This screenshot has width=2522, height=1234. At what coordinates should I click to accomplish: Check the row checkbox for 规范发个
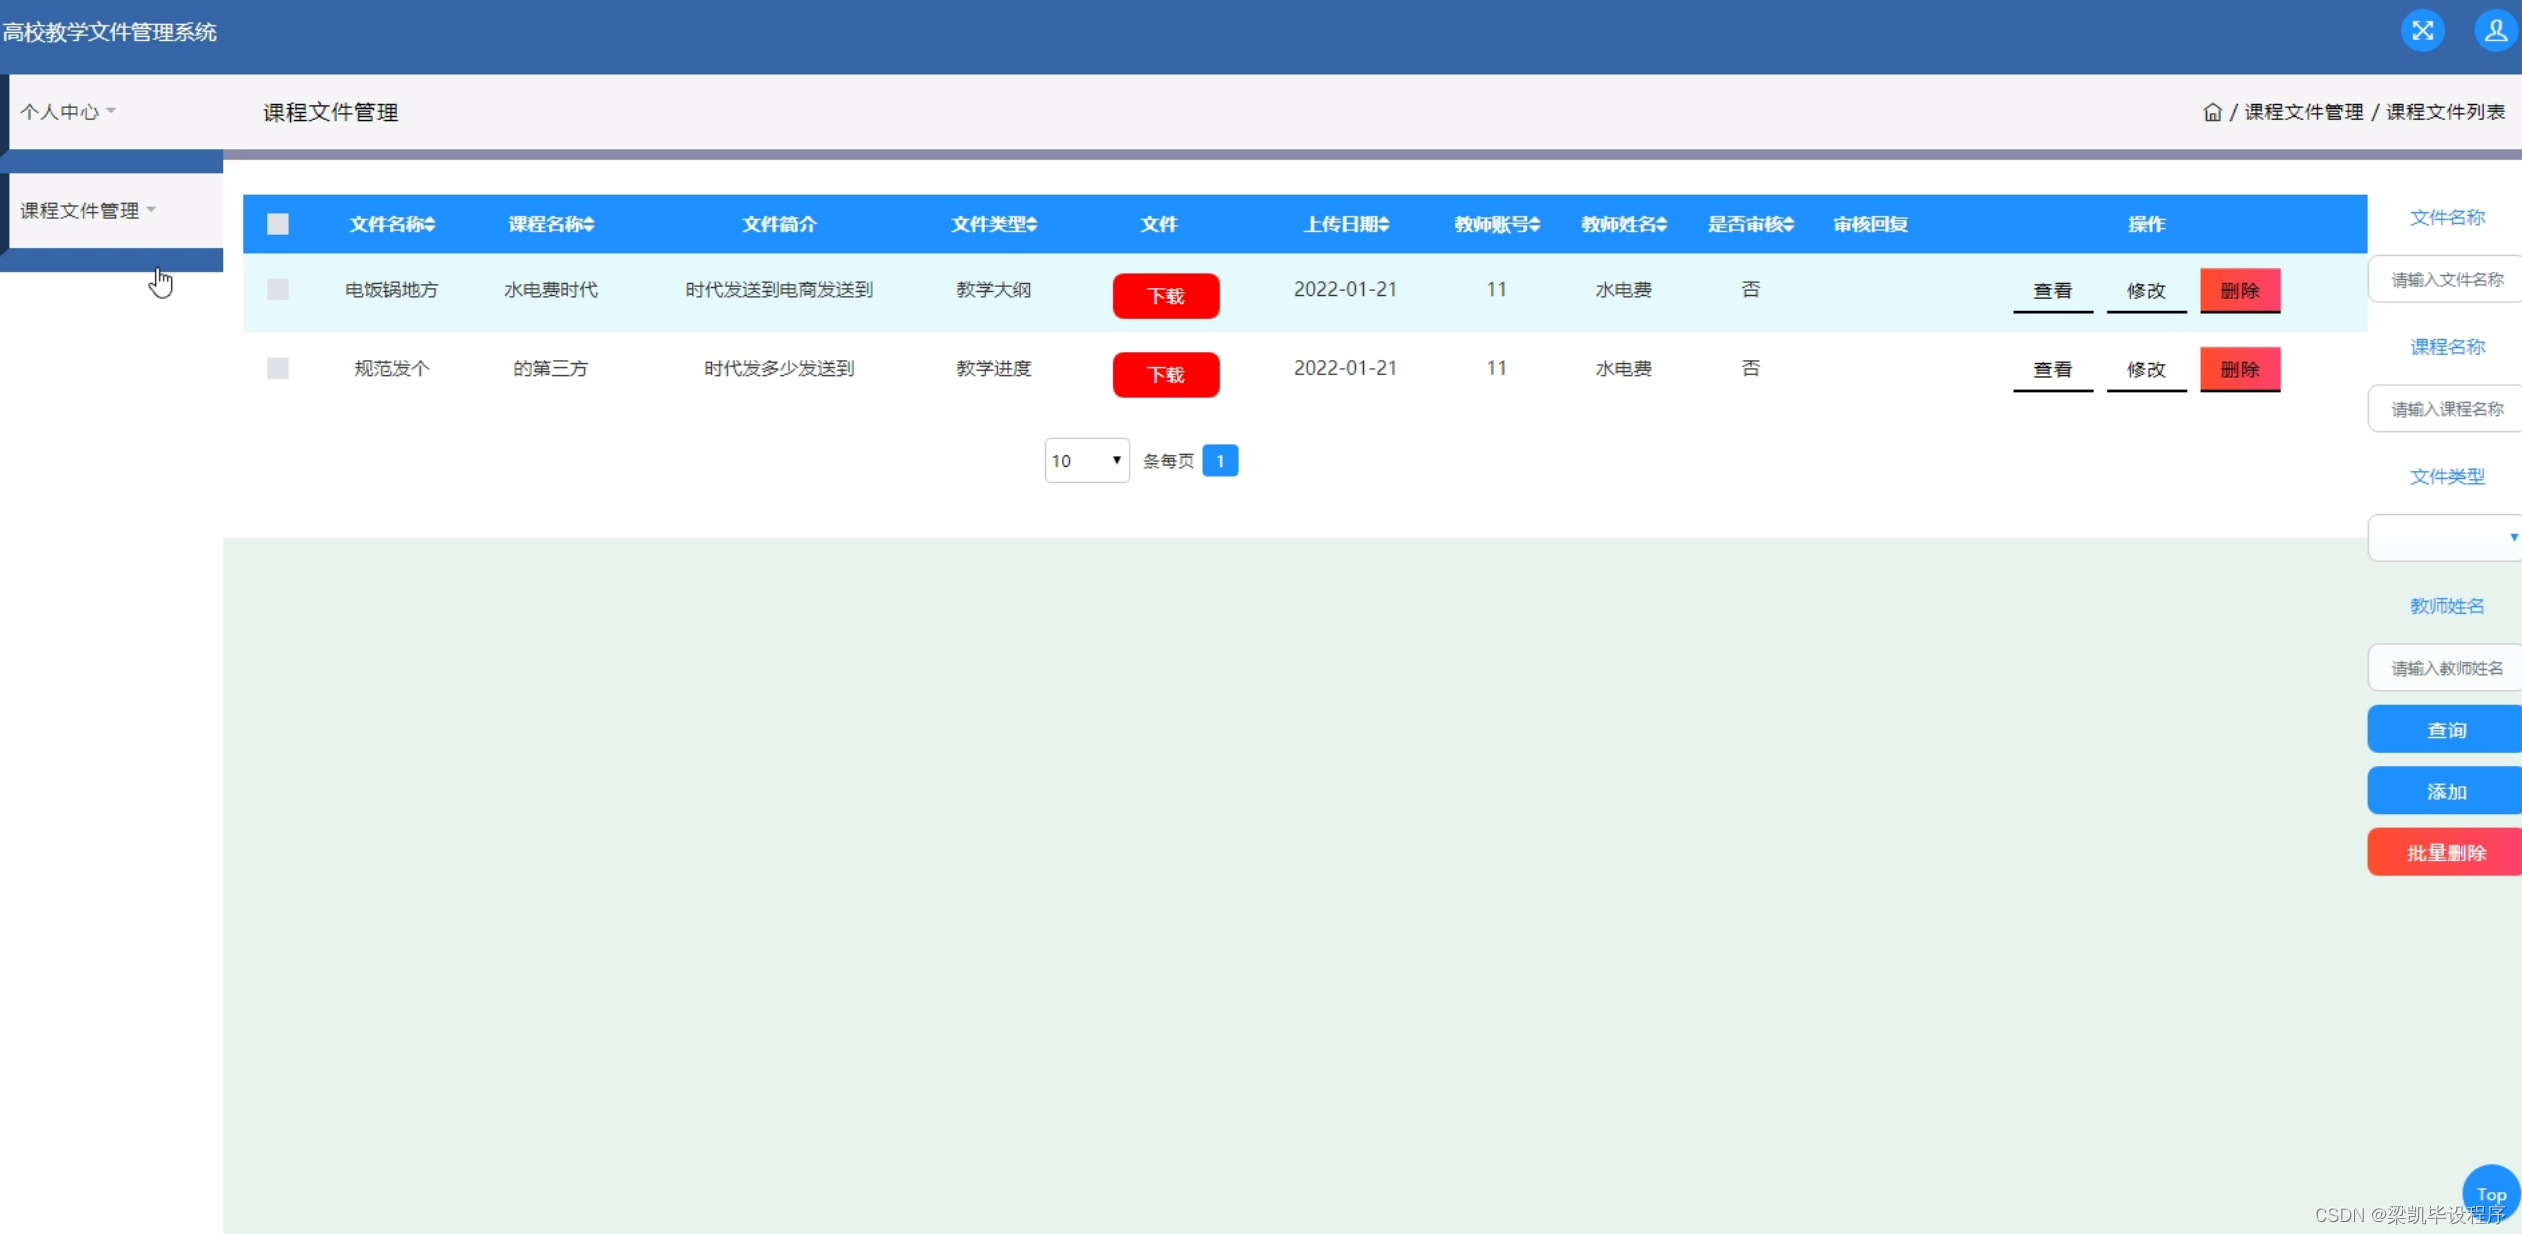[x=278, y=368]
